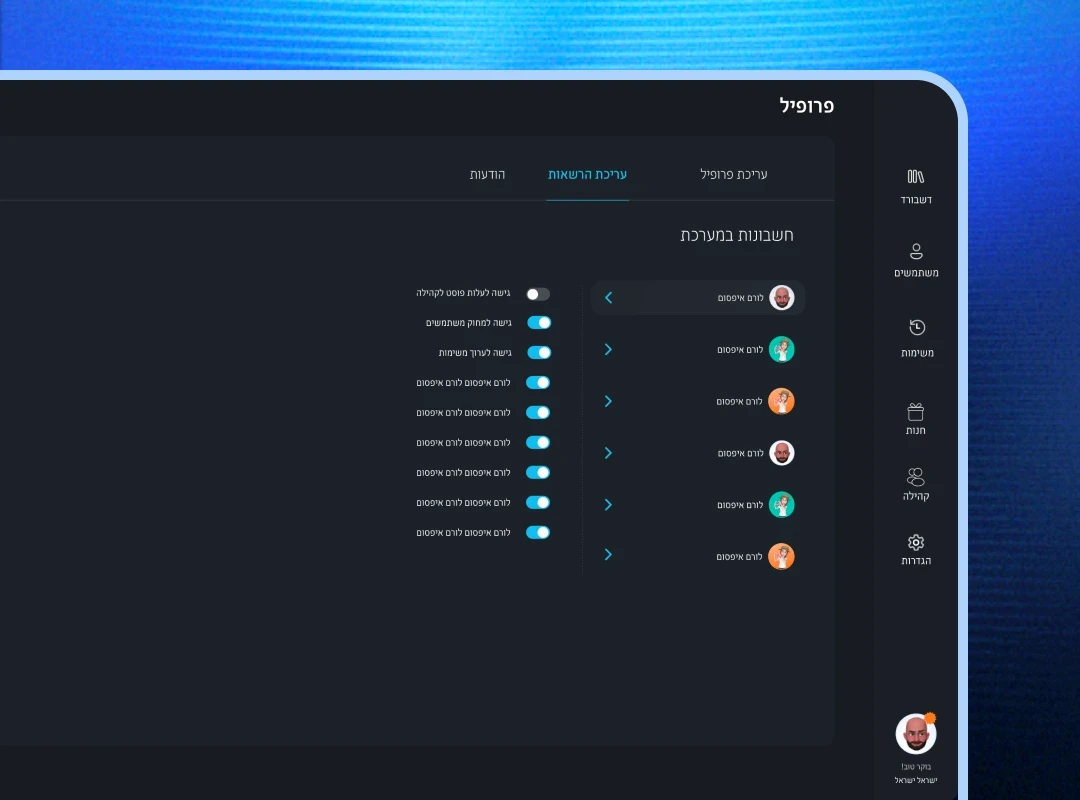Click the גישה לערוך משימות label

475,353
